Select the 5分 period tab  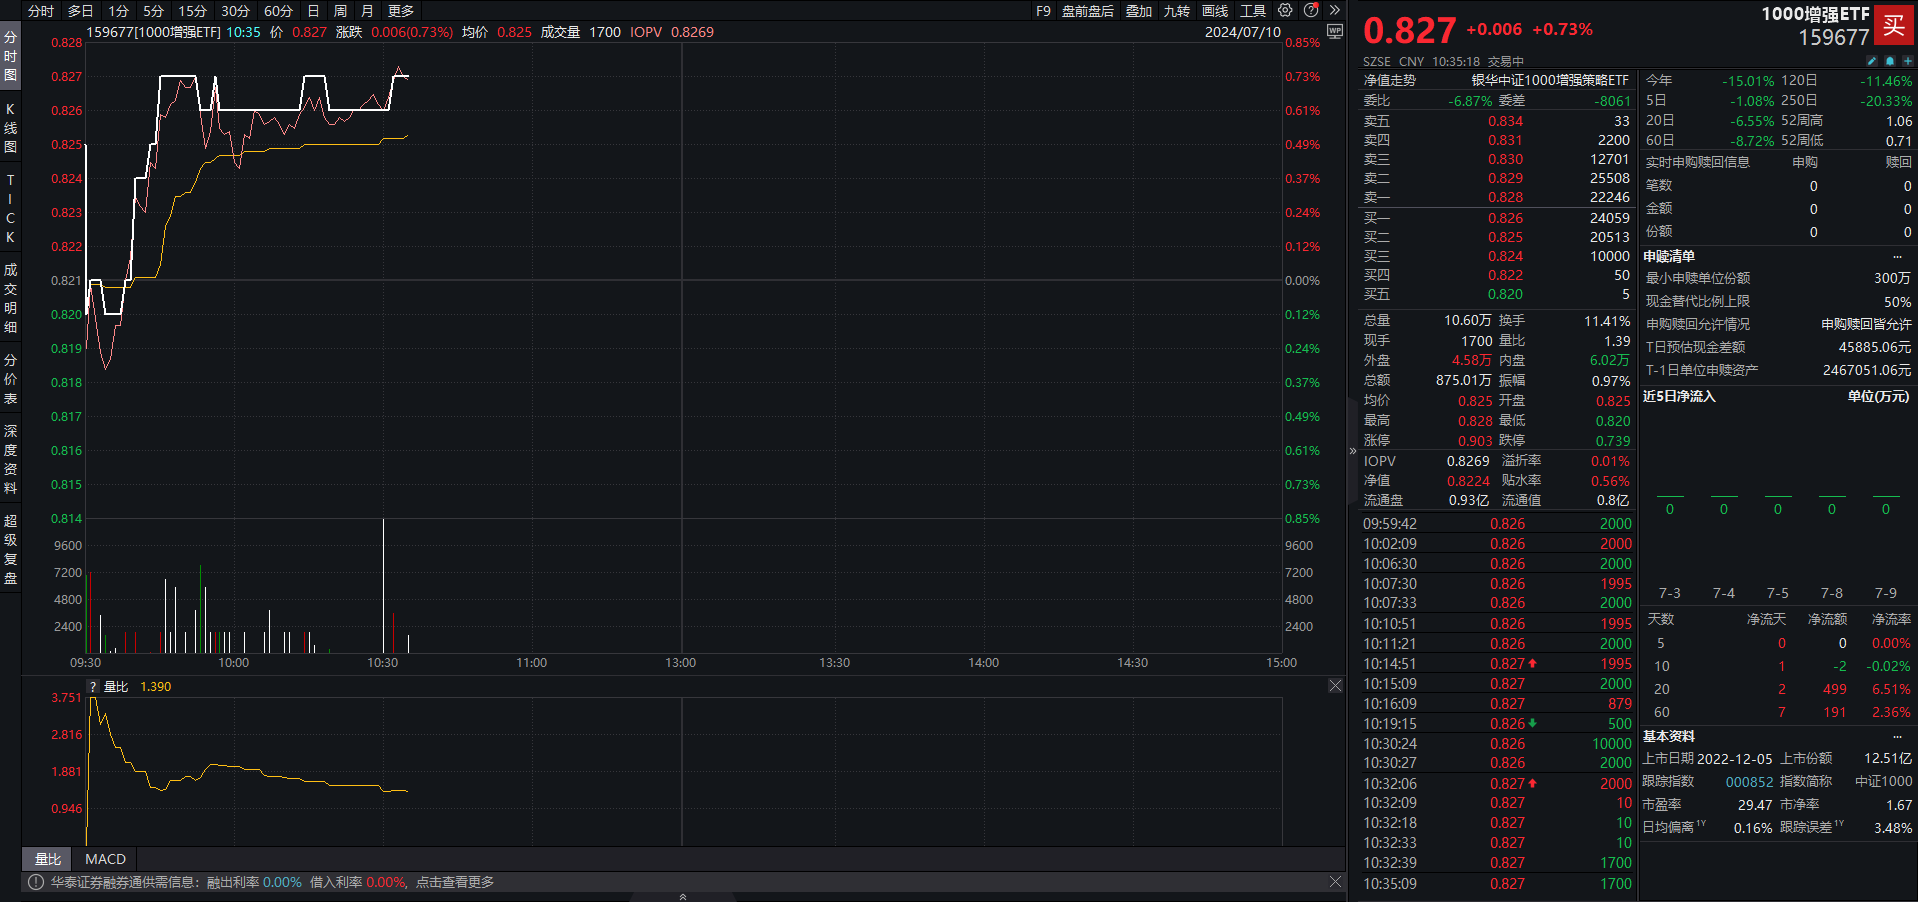(x=153, y=11)
